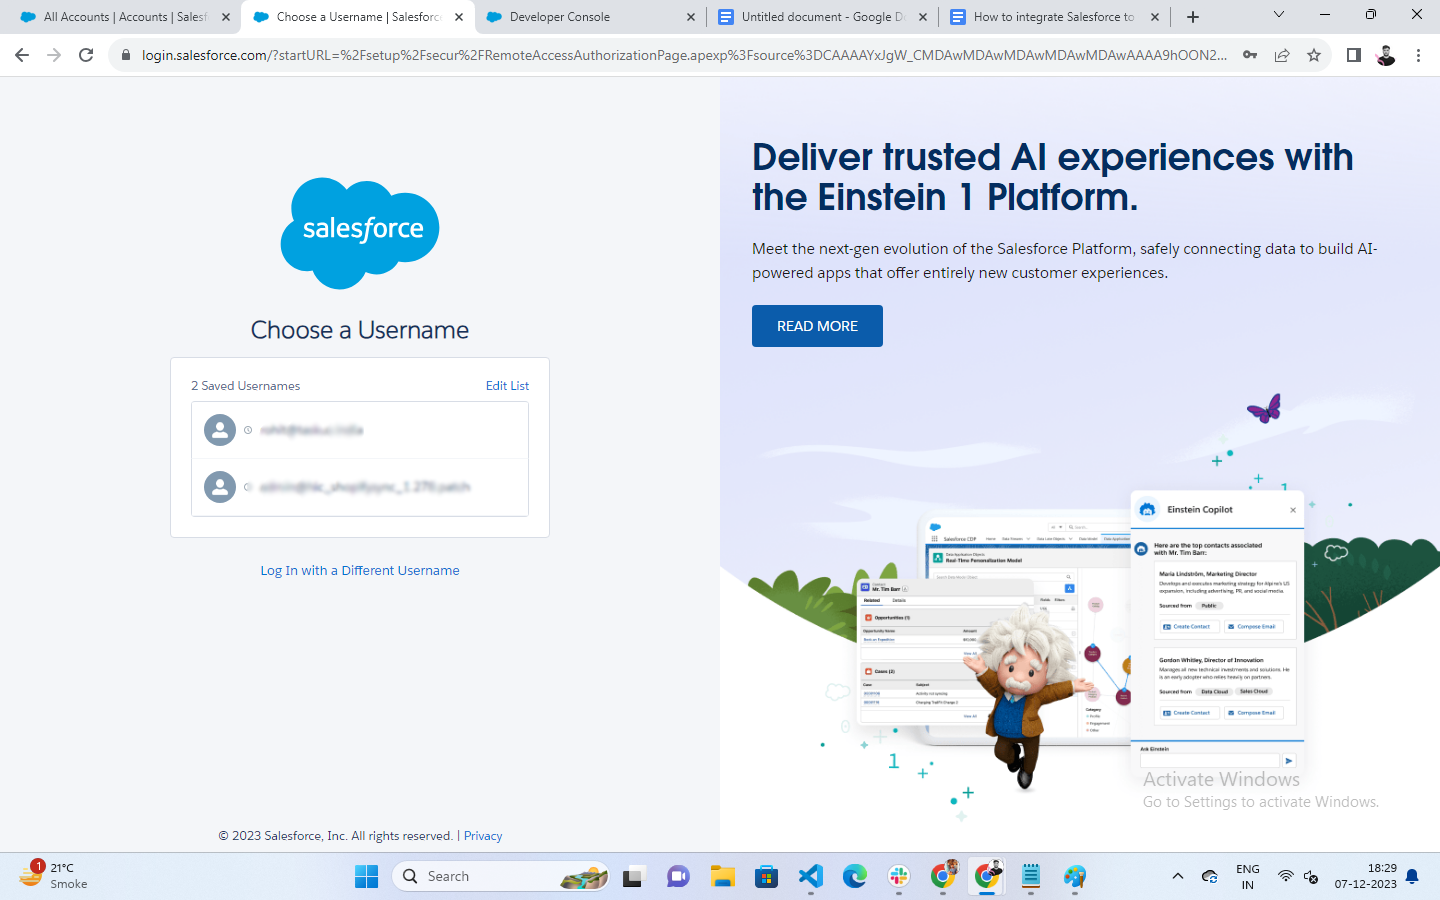Select the second saved username
The image size is (1440, 900).
click(x=360, y=487)
